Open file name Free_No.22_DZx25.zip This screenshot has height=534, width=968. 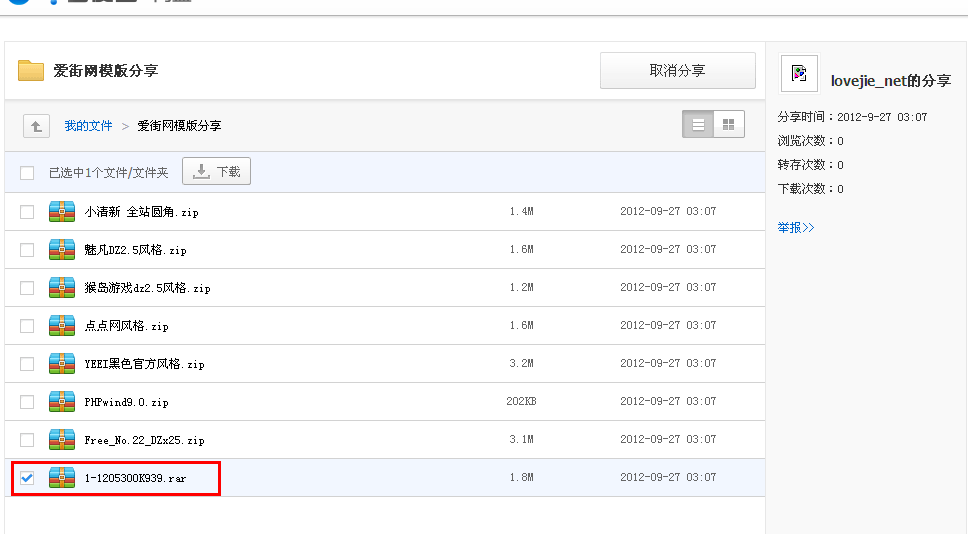144,440
